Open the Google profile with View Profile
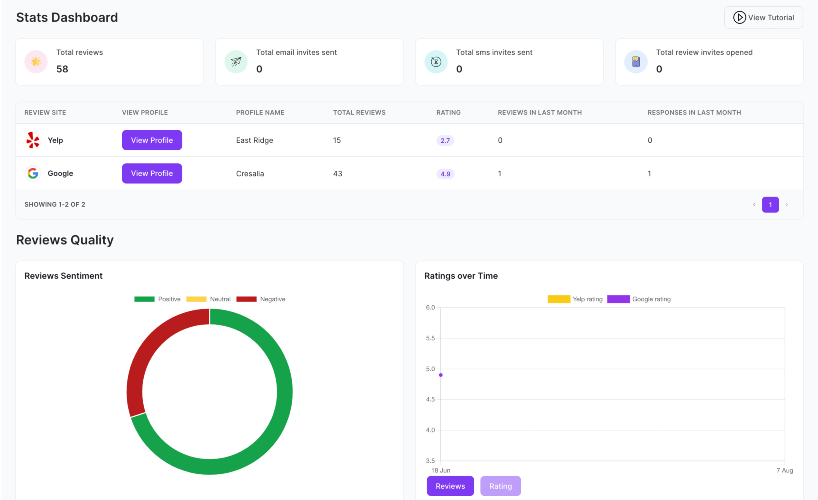Screen dimensions: 818x500 point(152,173)
